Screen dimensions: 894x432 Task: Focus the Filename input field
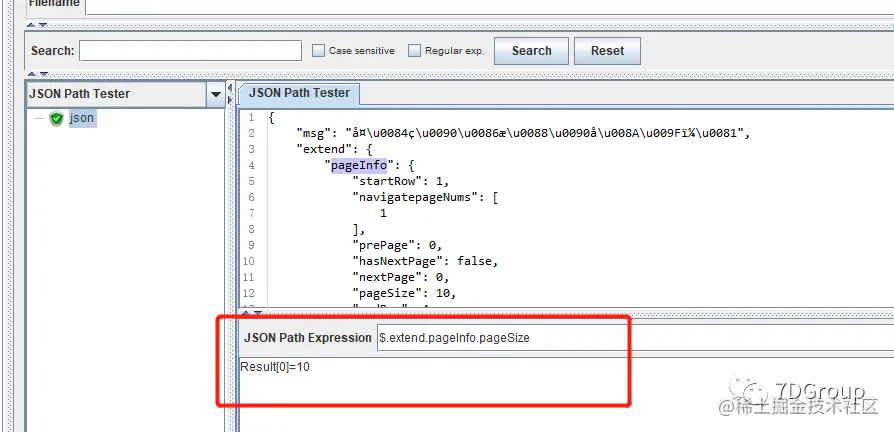(x=489, y=6)
